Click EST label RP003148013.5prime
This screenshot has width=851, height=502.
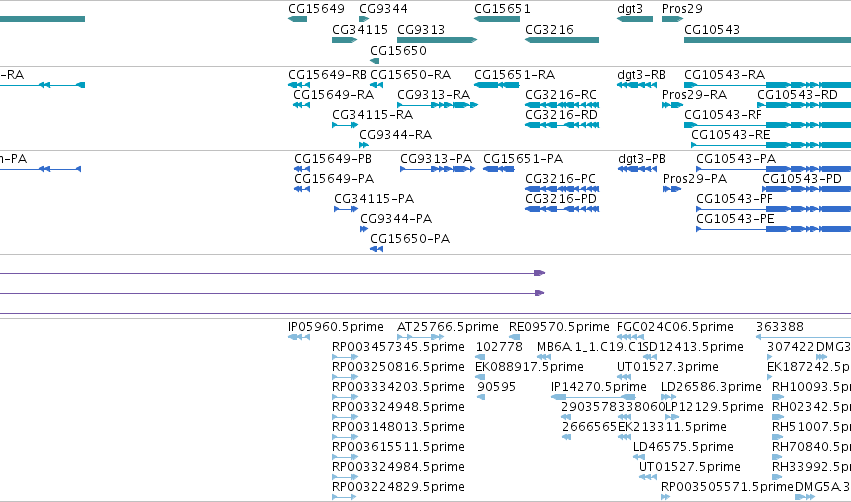tap(398, 428)
